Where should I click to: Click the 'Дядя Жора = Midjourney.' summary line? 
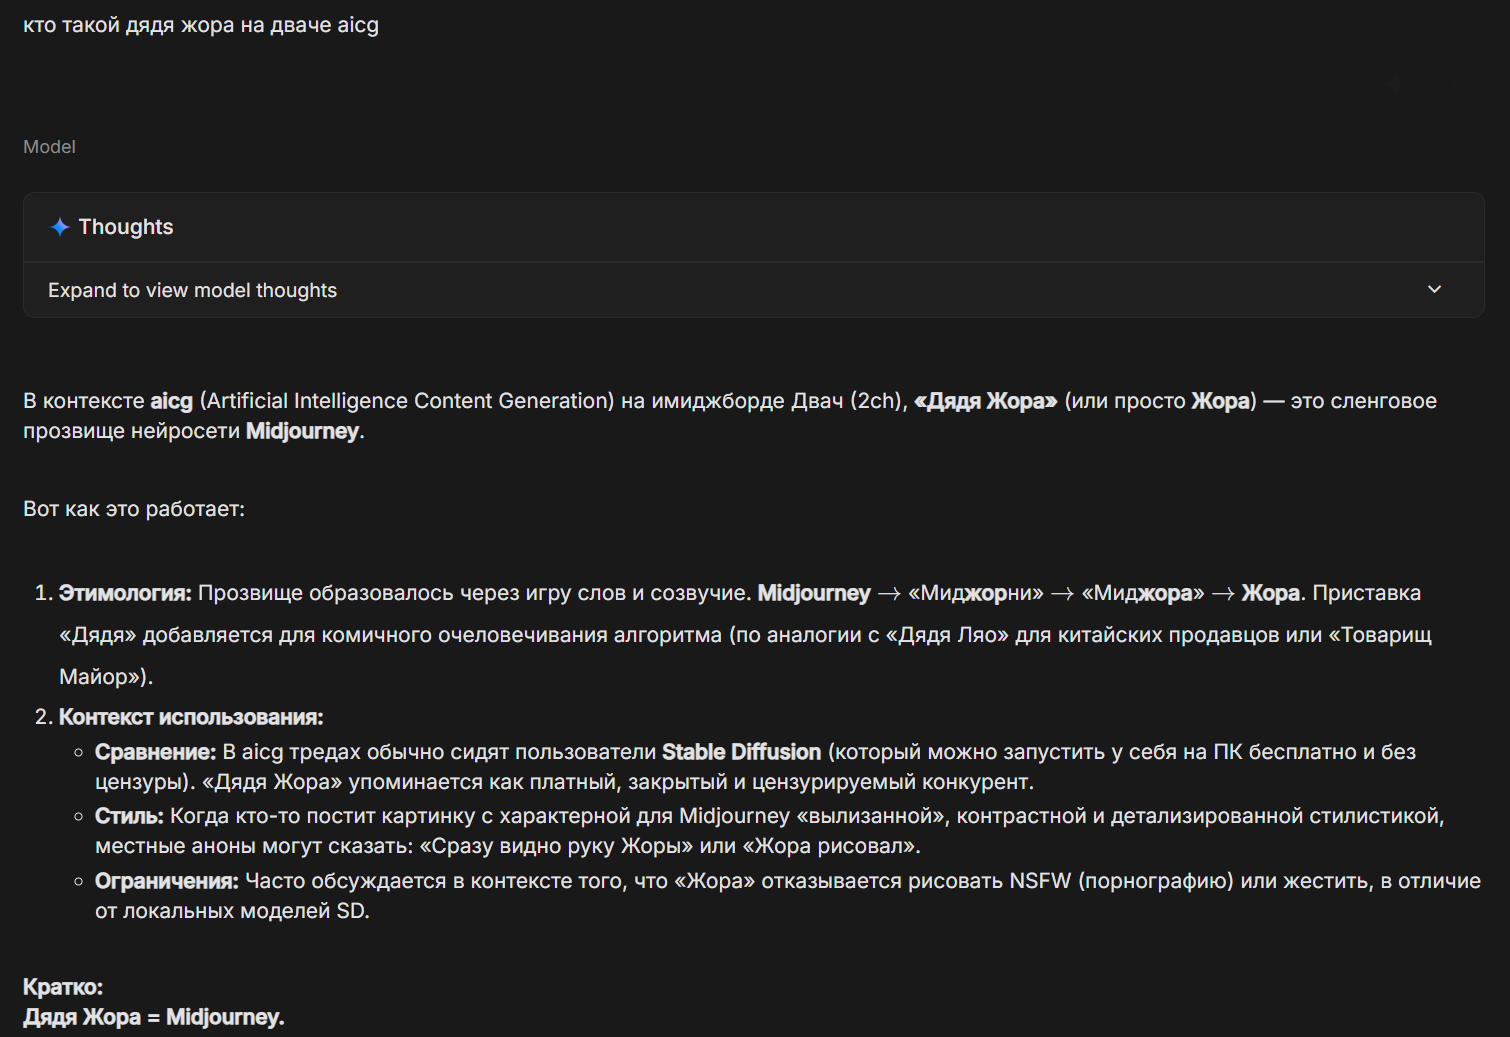coord(154,1017)
